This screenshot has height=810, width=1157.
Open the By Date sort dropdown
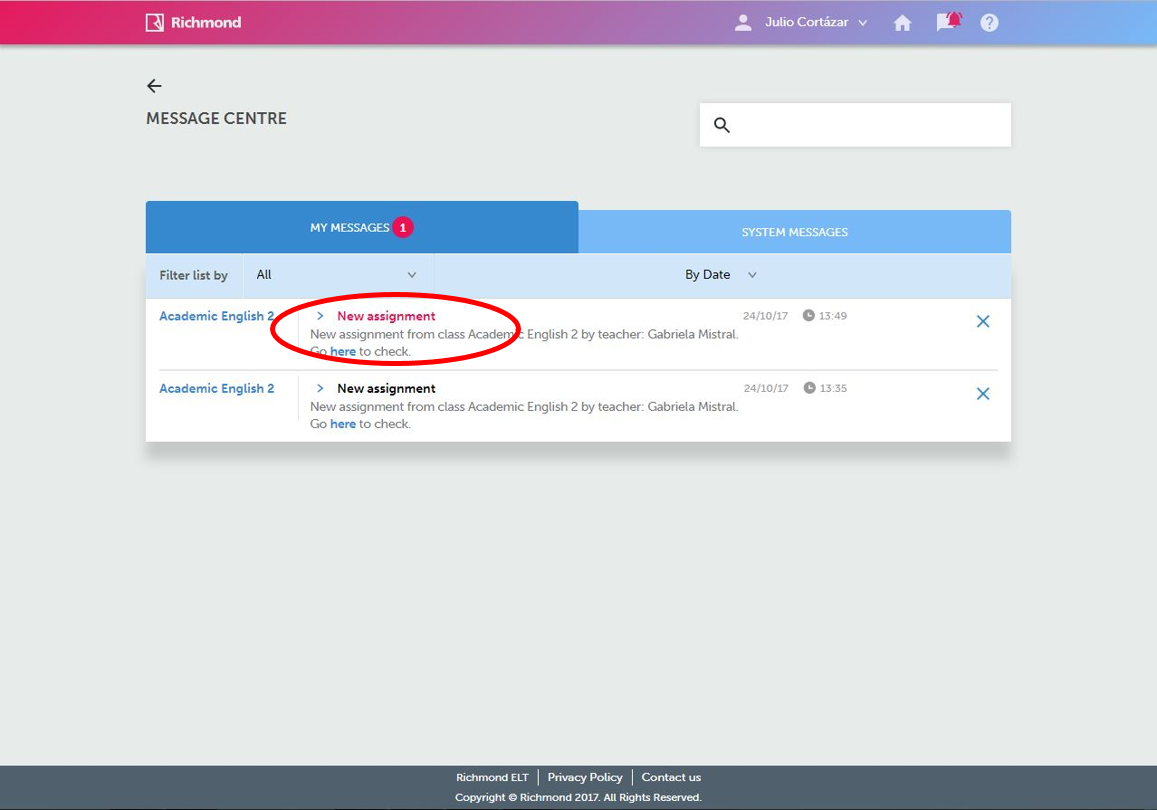[x=720, y=275]
